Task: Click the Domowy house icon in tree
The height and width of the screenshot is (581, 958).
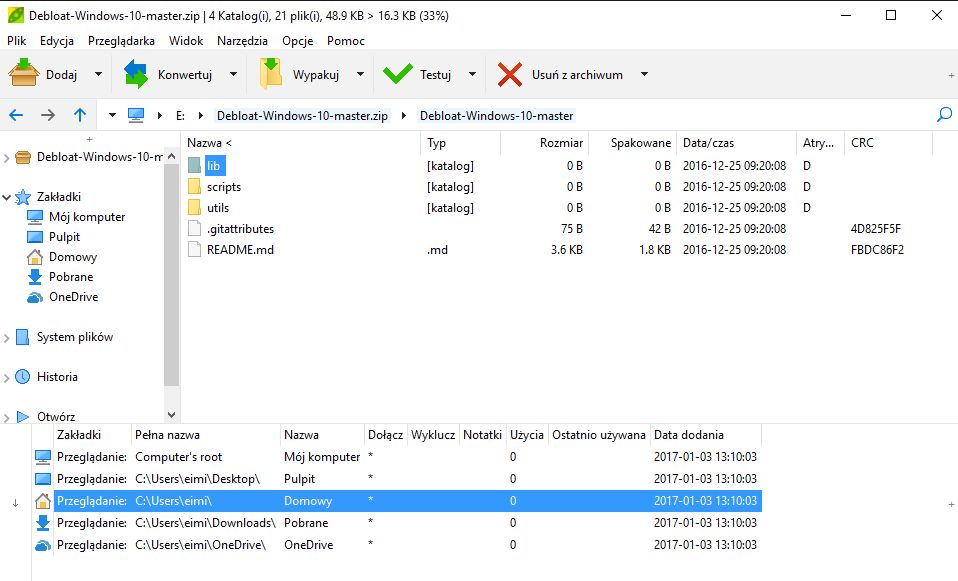Action: [x=35, y=257]
